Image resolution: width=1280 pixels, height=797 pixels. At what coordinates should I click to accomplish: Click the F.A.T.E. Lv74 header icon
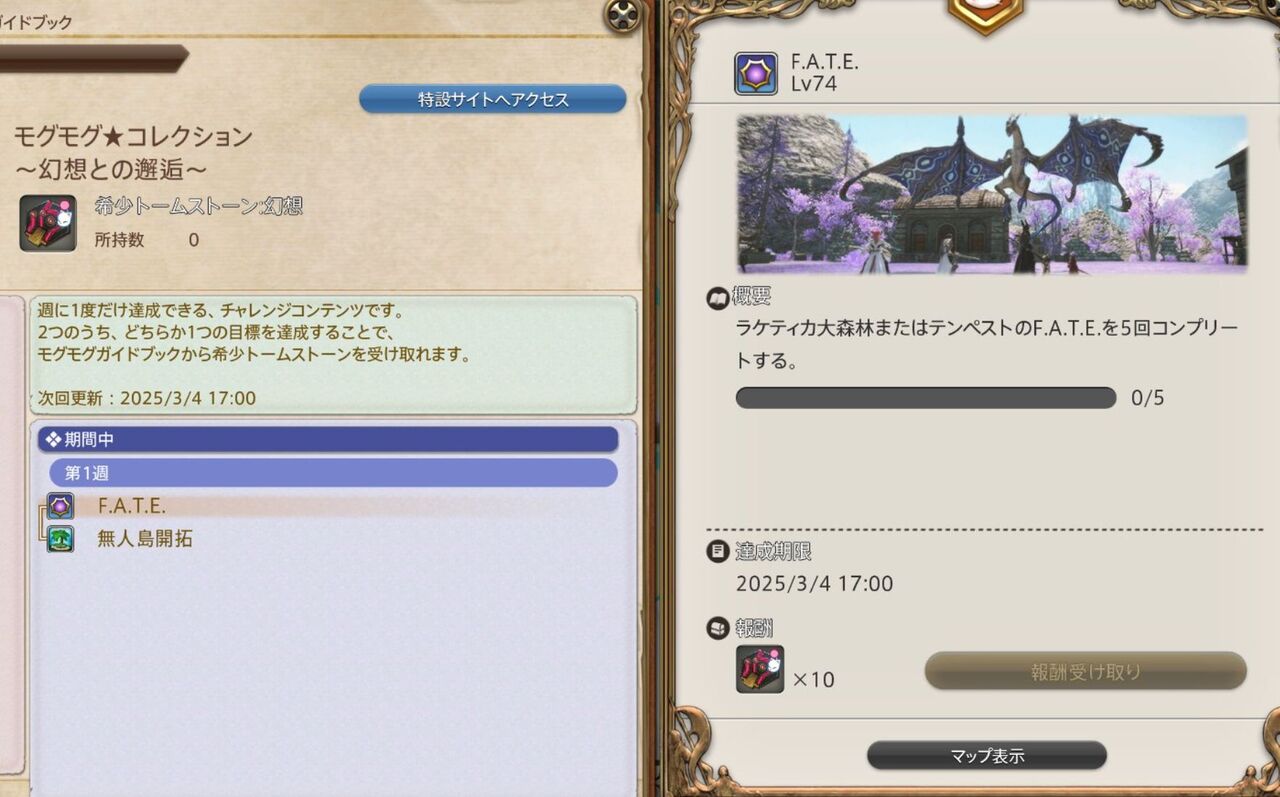[756, 74]
